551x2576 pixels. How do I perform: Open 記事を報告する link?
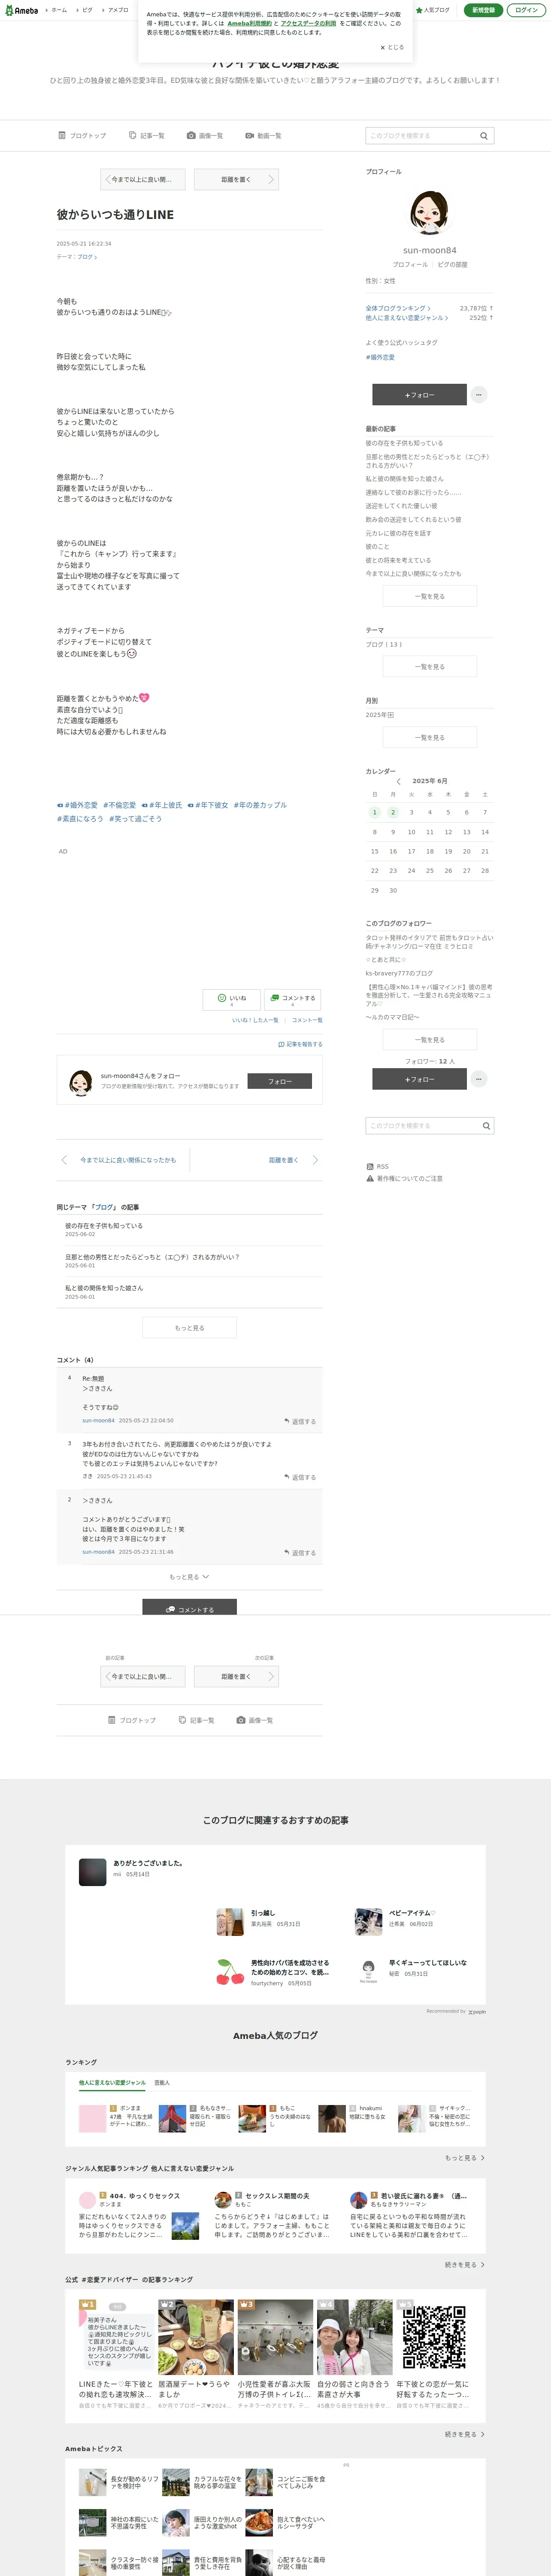click(300, 1044)
